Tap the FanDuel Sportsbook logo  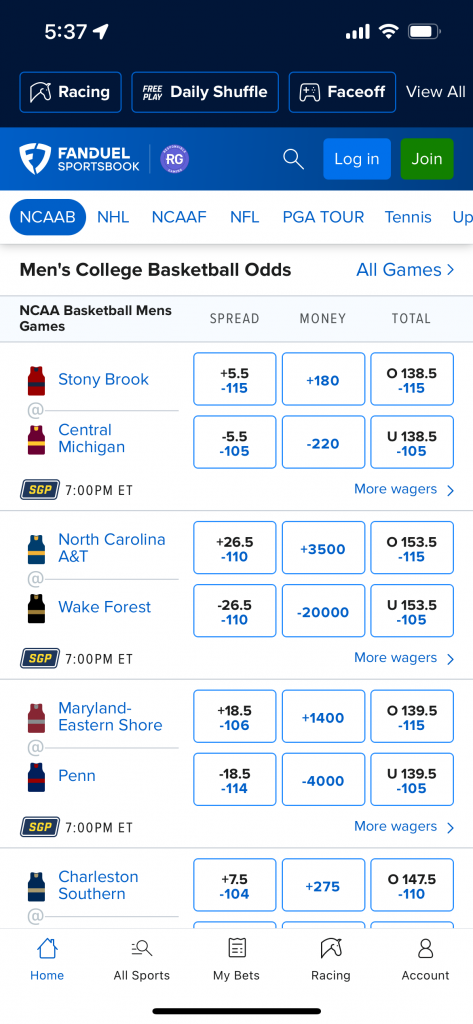pos(79,159)
